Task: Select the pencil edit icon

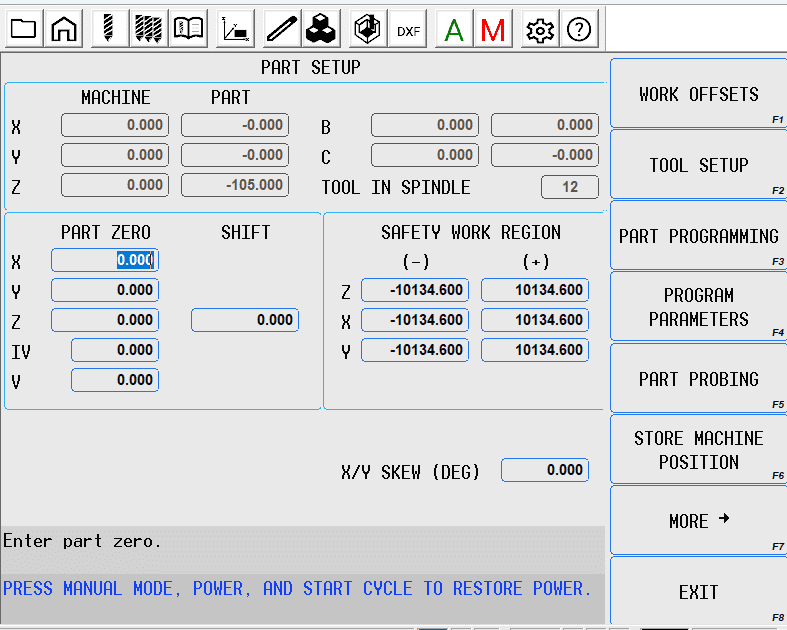Action: pos(282,29)
